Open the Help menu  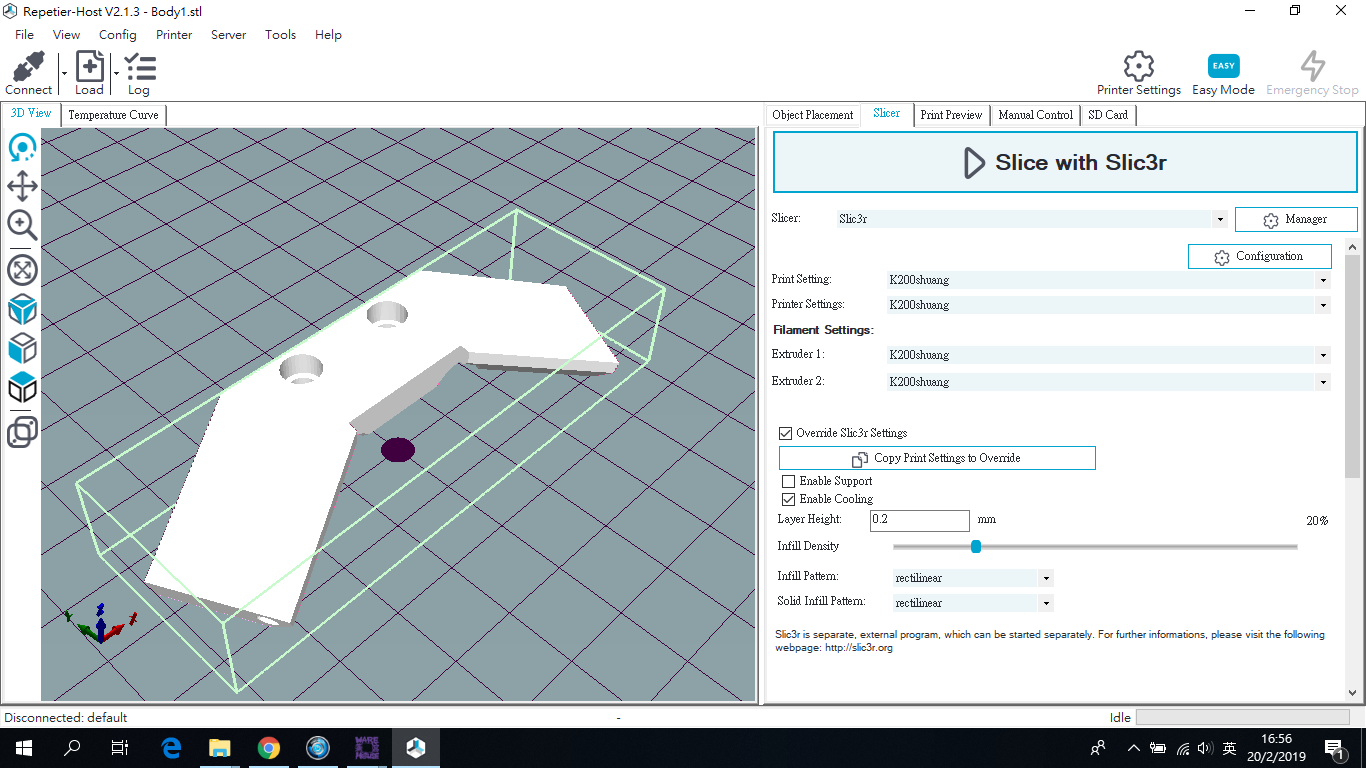tap(328, 34)
